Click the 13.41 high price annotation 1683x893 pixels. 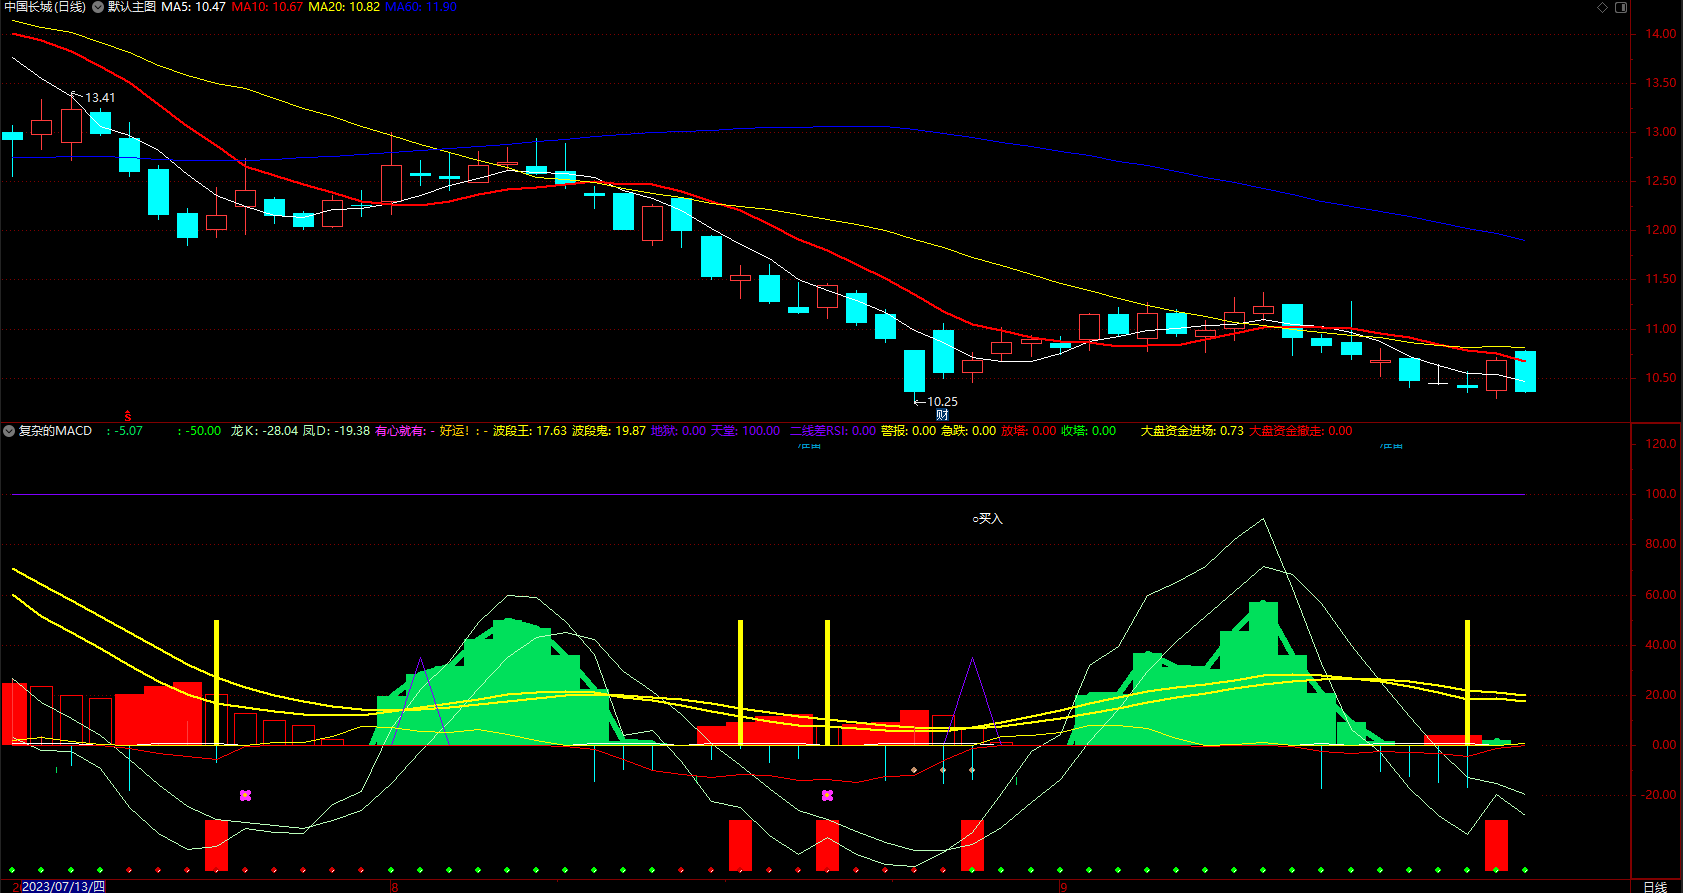point(100,98)
